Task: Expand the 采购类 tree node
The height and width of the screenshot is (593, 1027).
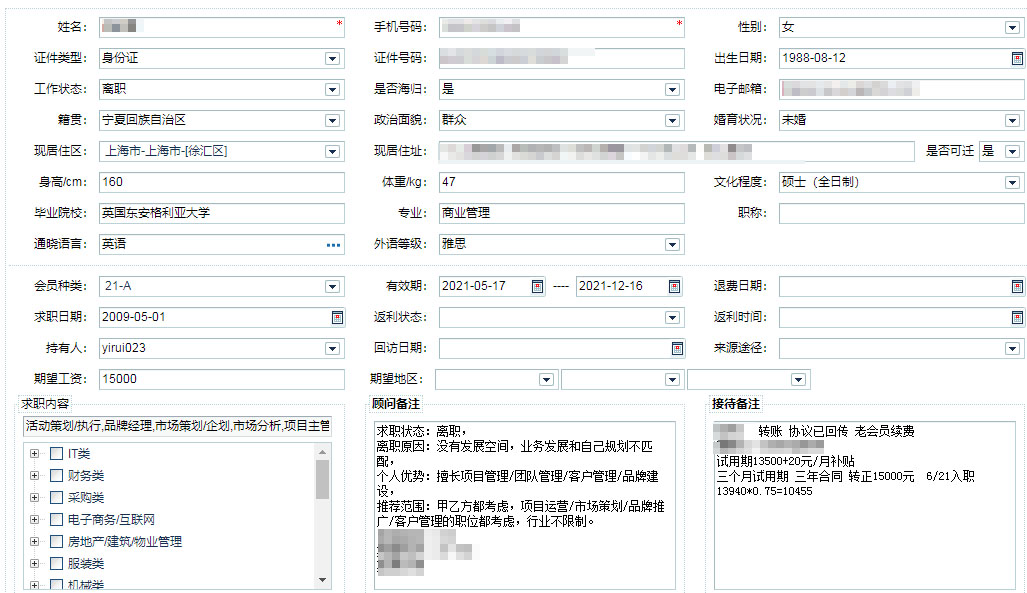Action: pos(34,497)
